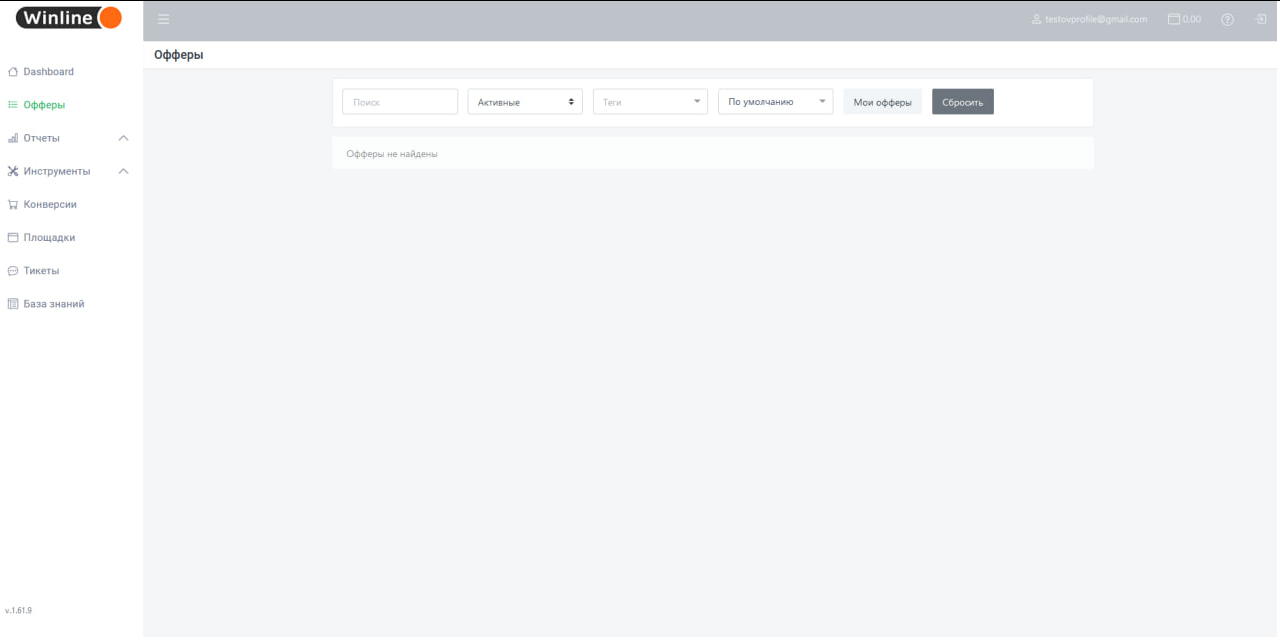Screen dimensions: 1280x637
Task: Click the hamburger menu icon in header
Action: [163, 19]
